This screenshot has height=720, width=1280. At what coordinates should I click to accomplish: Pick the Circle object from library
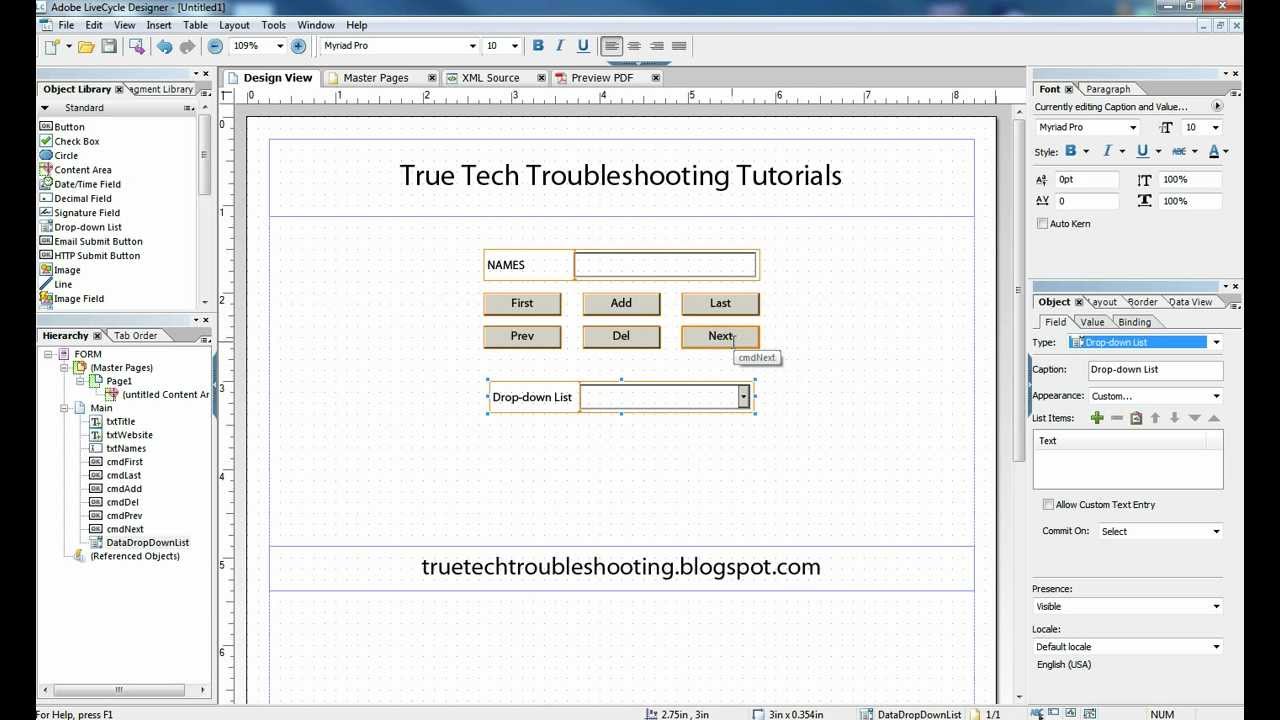(66, 156)
